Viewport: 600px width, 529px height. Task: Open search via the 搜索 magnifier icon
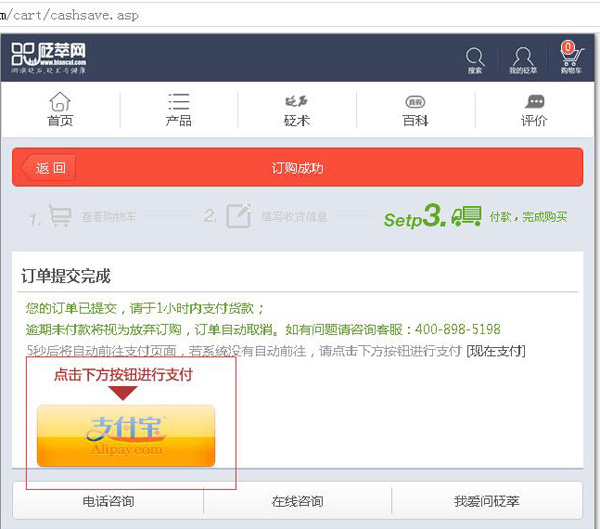click(475, 58)
